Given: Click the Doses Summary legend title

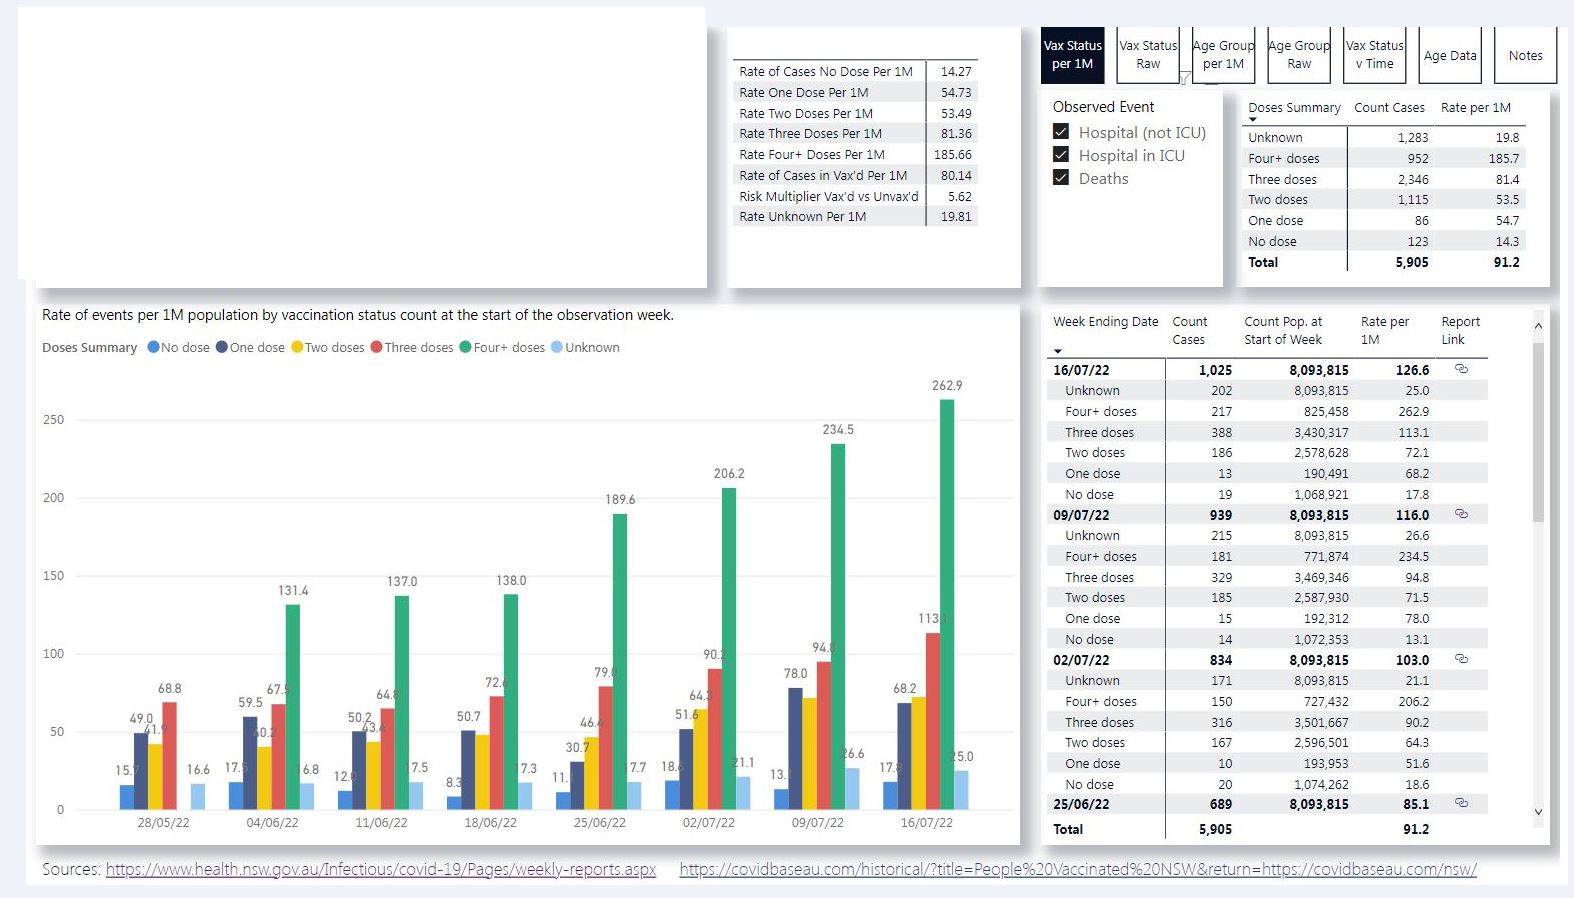Looking at the screenshot, I should pyautogui.click(x=89, y=347).
